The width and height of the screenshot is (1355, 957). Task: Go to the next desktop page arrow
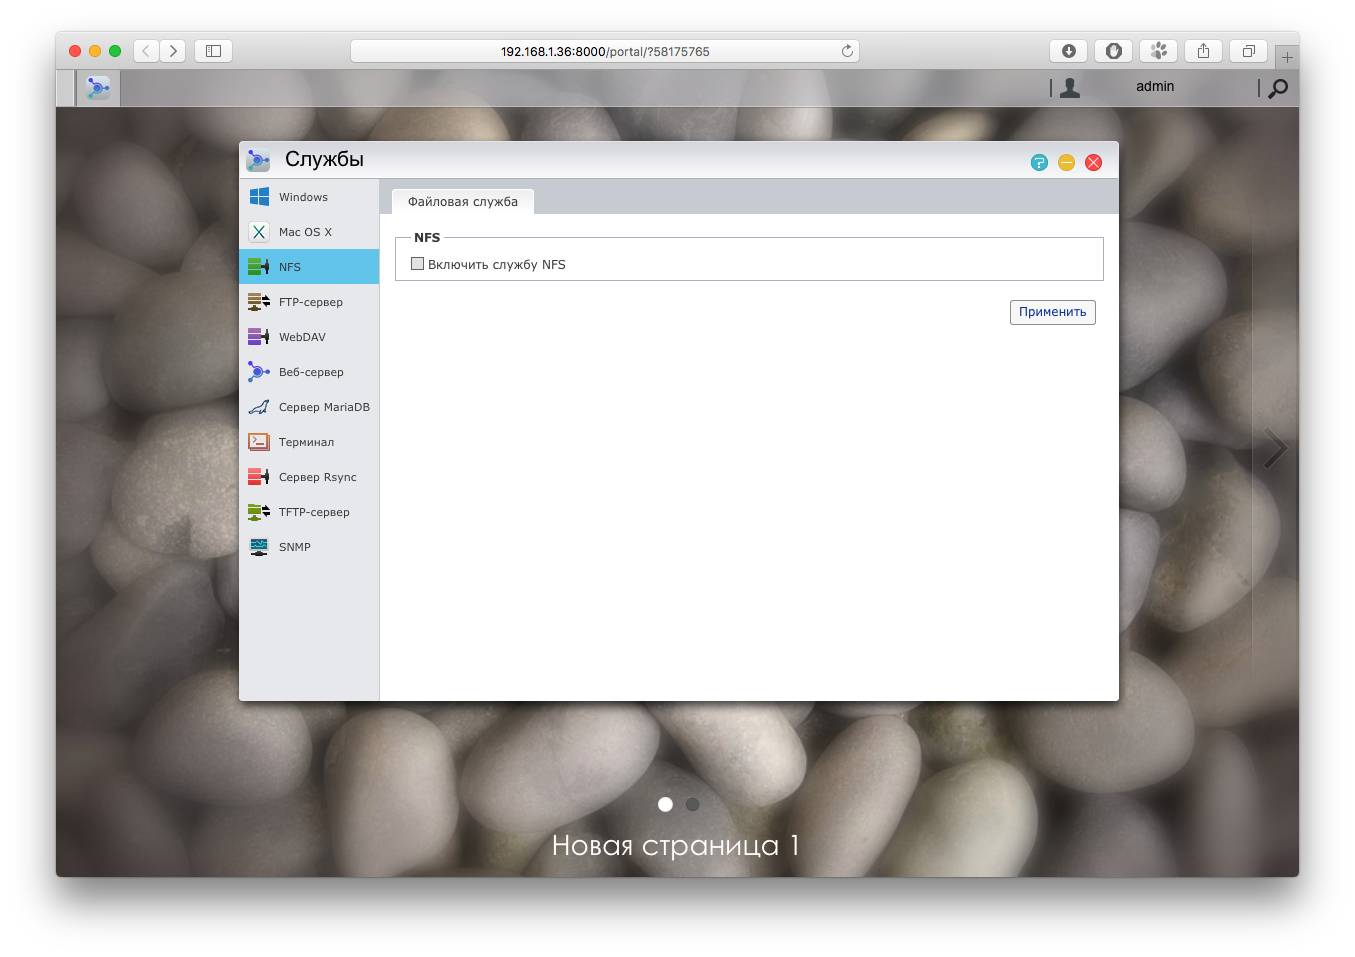click(x=1274, y=449)
